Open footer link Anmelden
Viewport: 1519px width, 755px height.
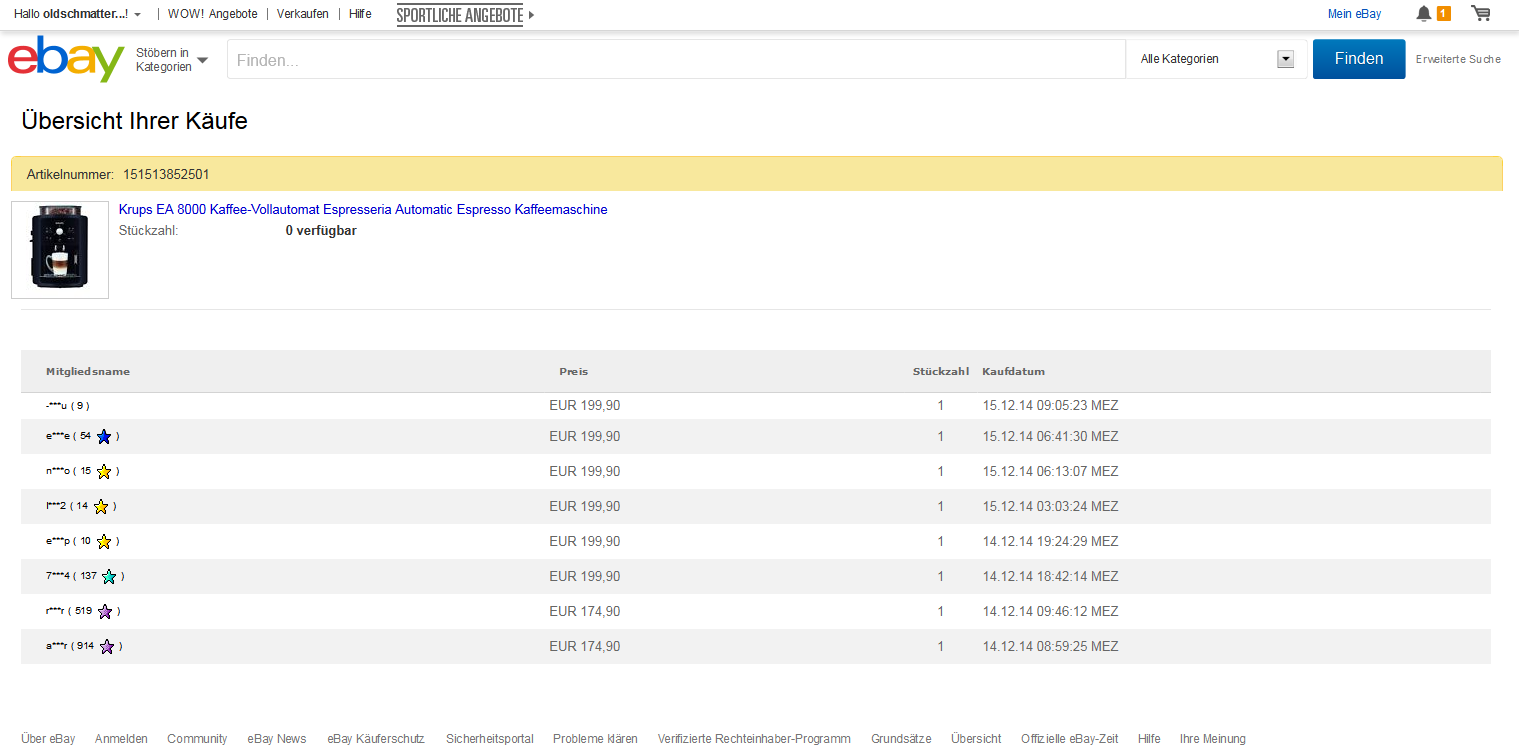(x=121, y=739)
